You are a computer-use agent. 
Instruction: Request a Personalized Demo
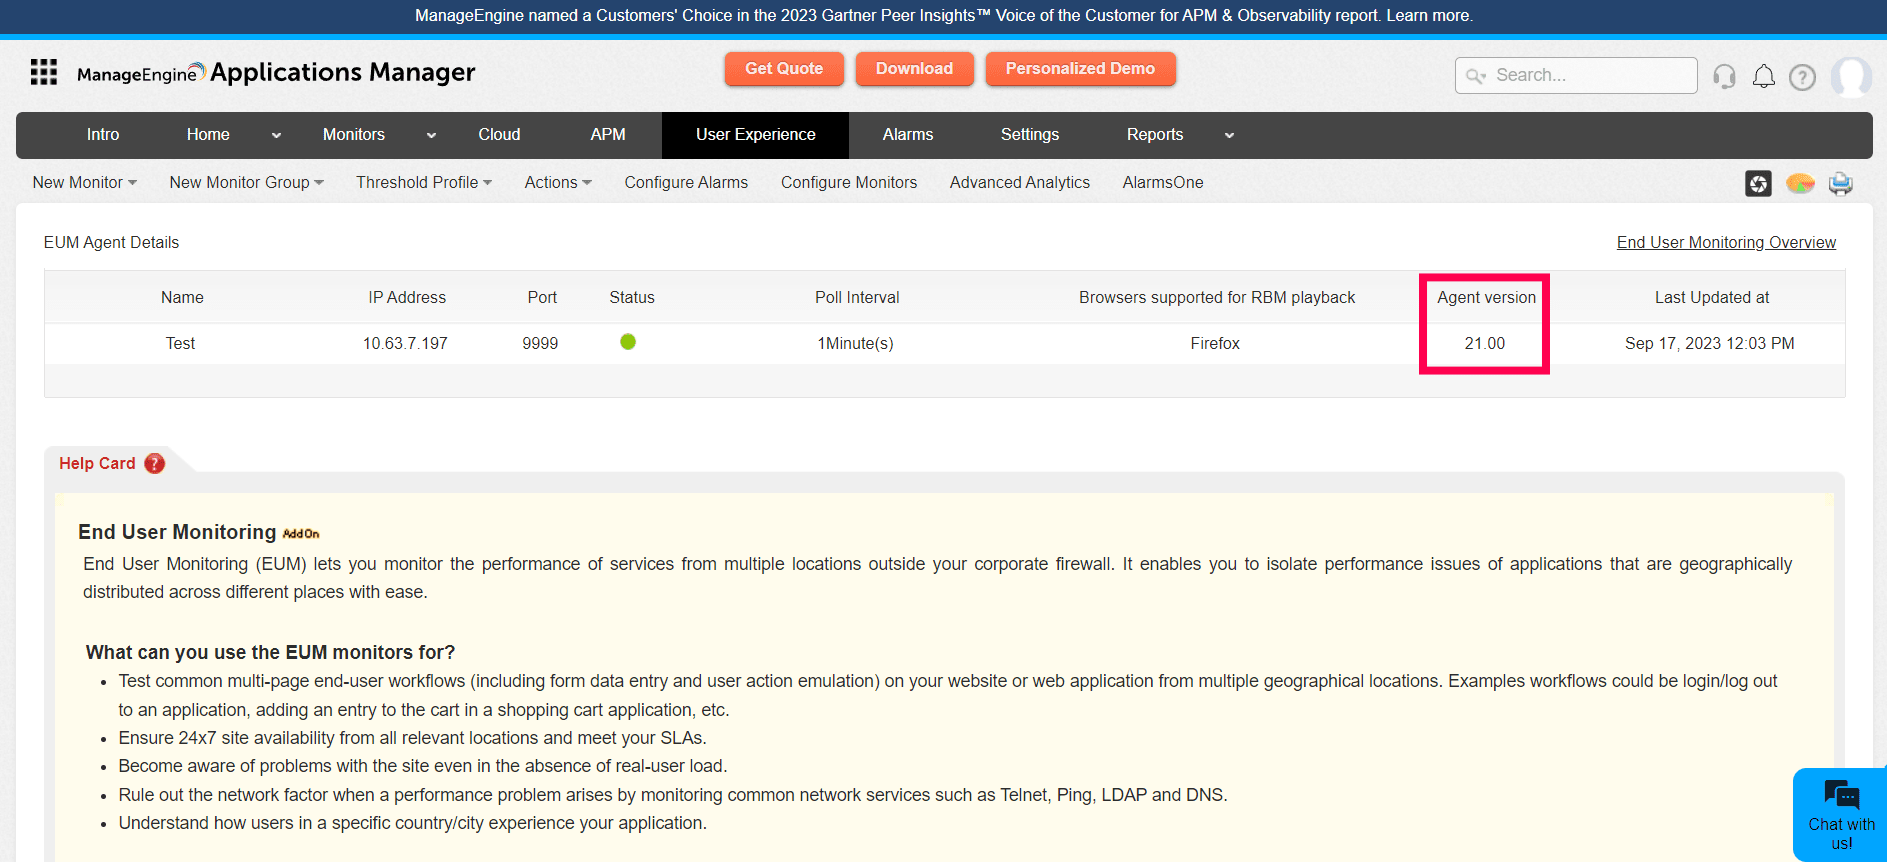tap(1080, 69)
